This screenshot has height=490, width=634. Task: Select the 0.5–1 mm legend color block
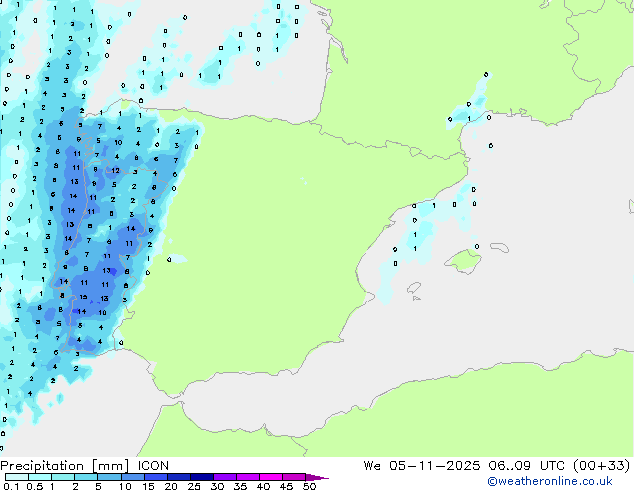[40, 477]
